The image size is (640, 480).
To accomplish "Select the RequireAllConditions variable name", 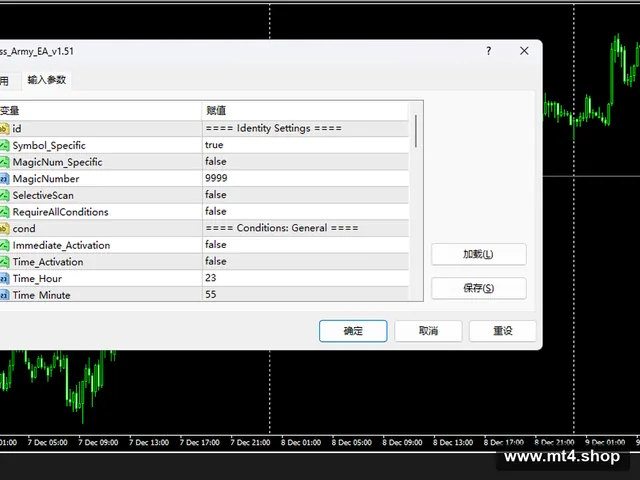I will pos(60,212).
